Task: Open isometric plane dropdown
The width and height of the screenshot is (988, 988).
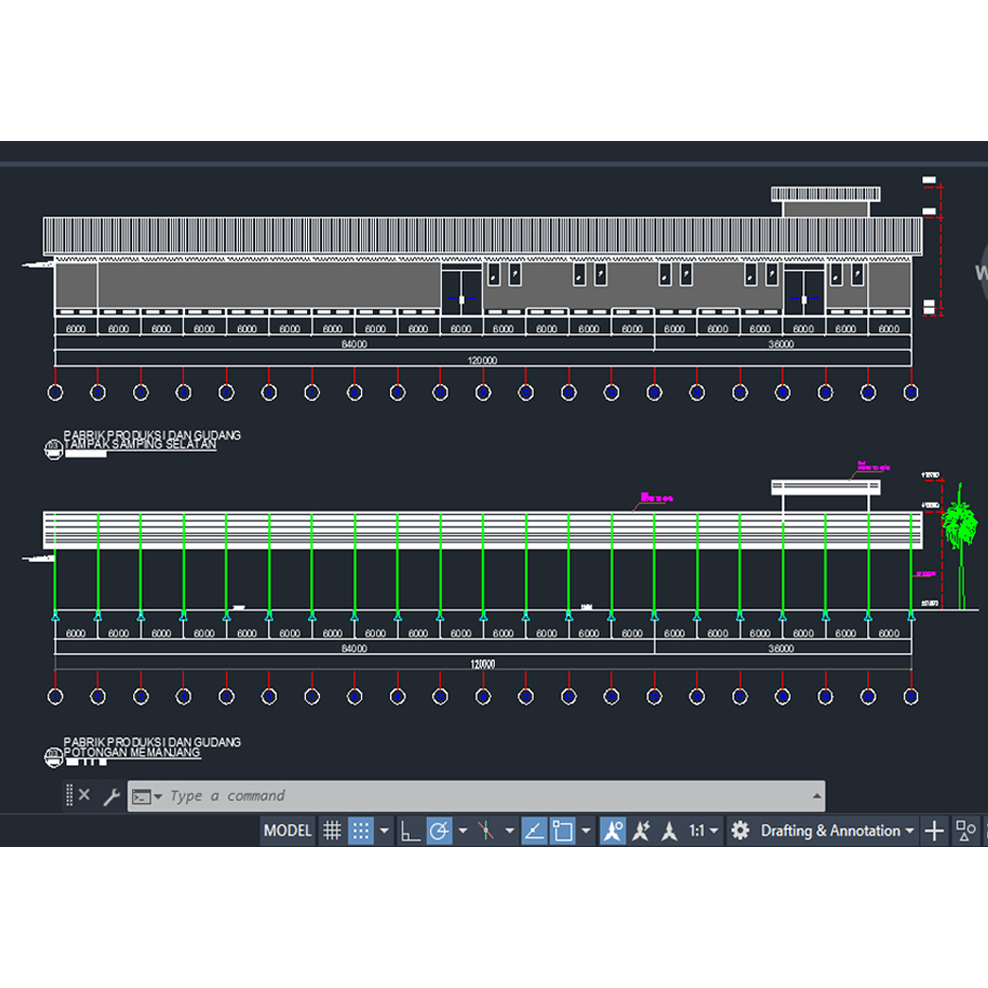Action: pyautogui.click(x=509, y=831)
